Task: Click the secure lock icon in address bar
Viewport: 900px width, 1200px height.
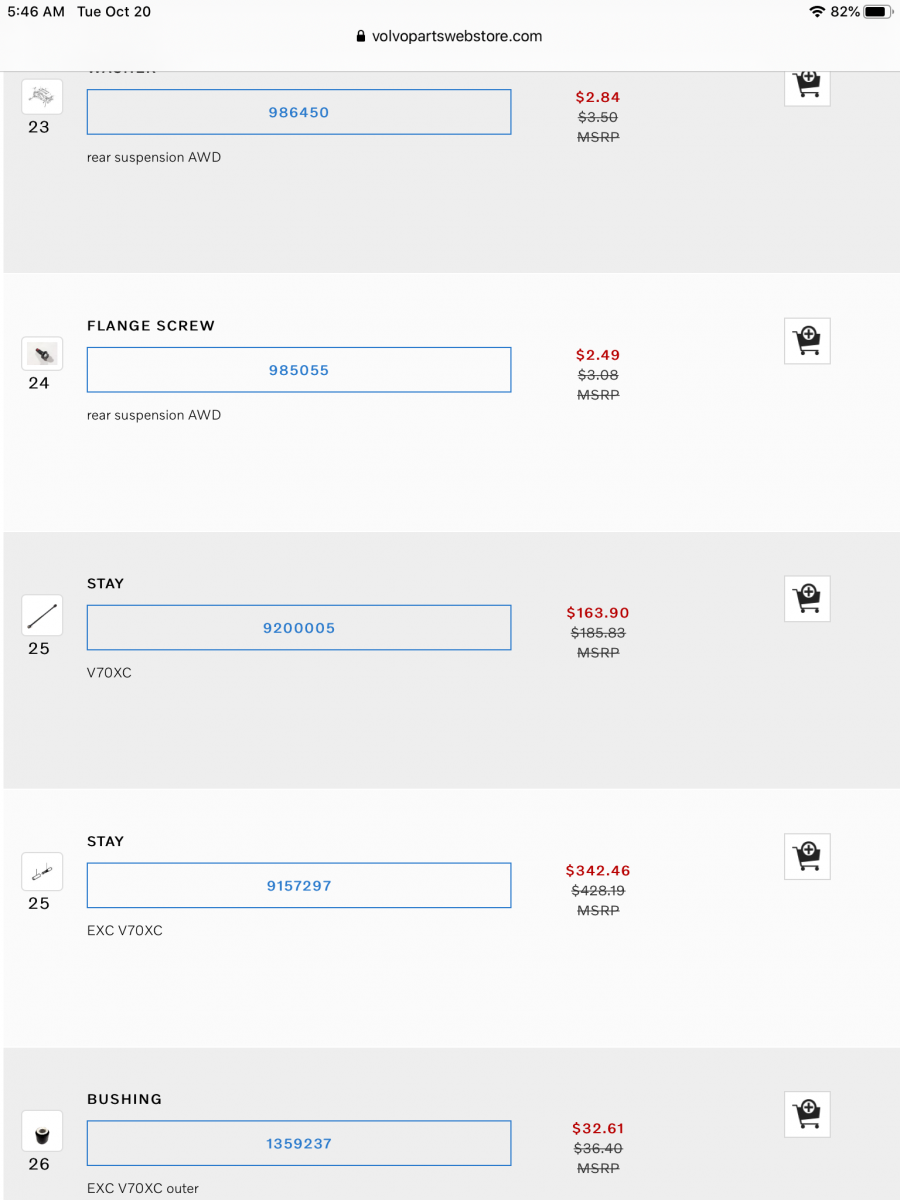Action: (361, 36)
